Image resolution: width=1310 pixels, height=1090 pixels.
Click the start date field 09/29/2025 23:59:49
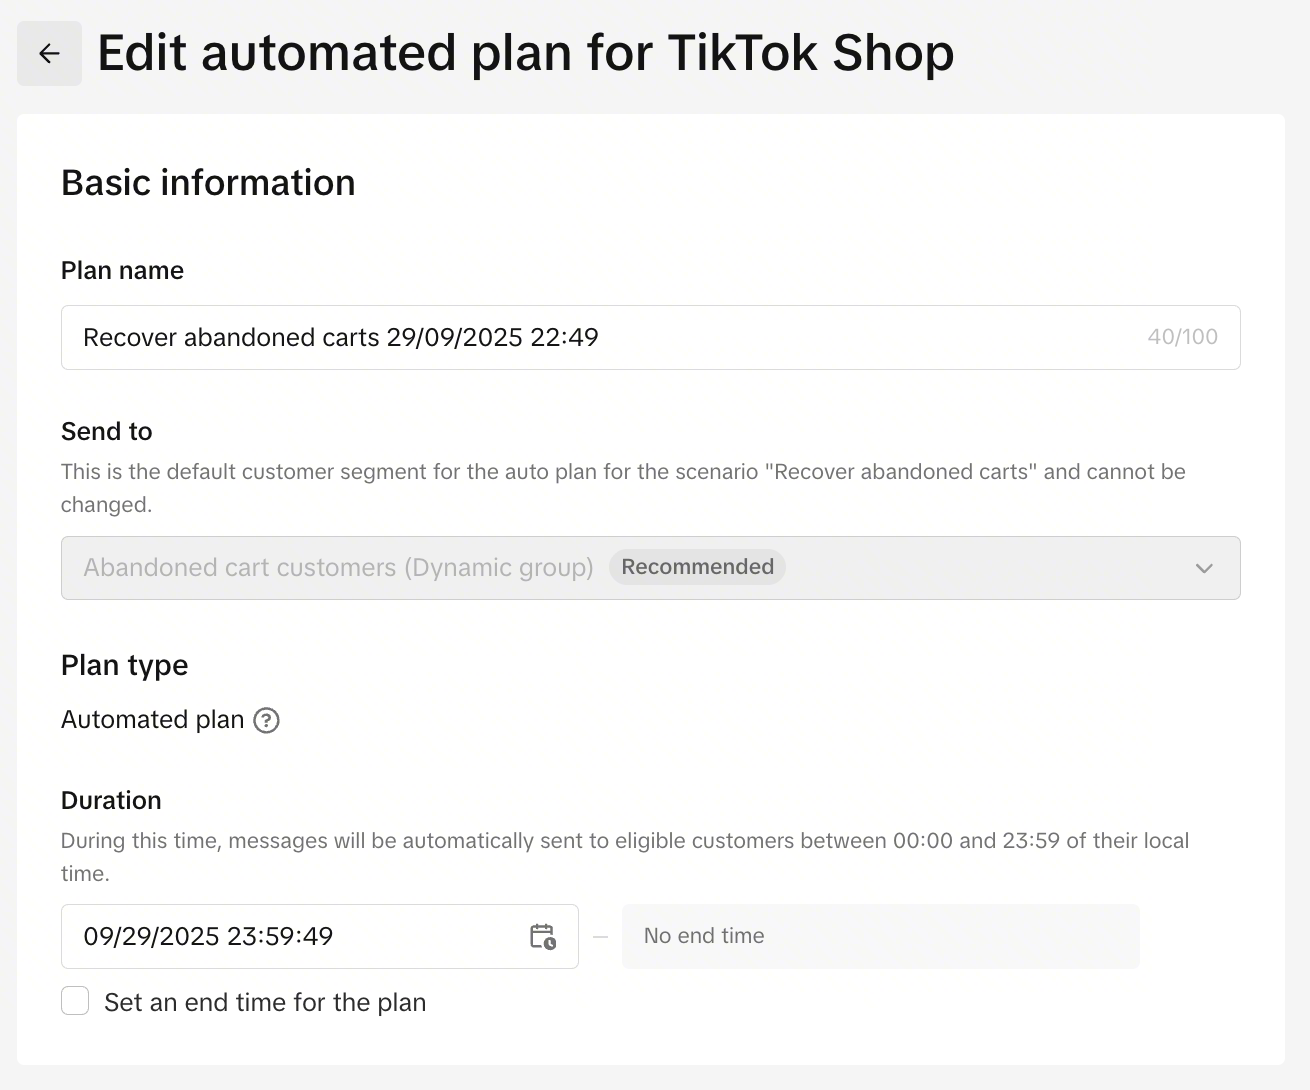point(290,937)
